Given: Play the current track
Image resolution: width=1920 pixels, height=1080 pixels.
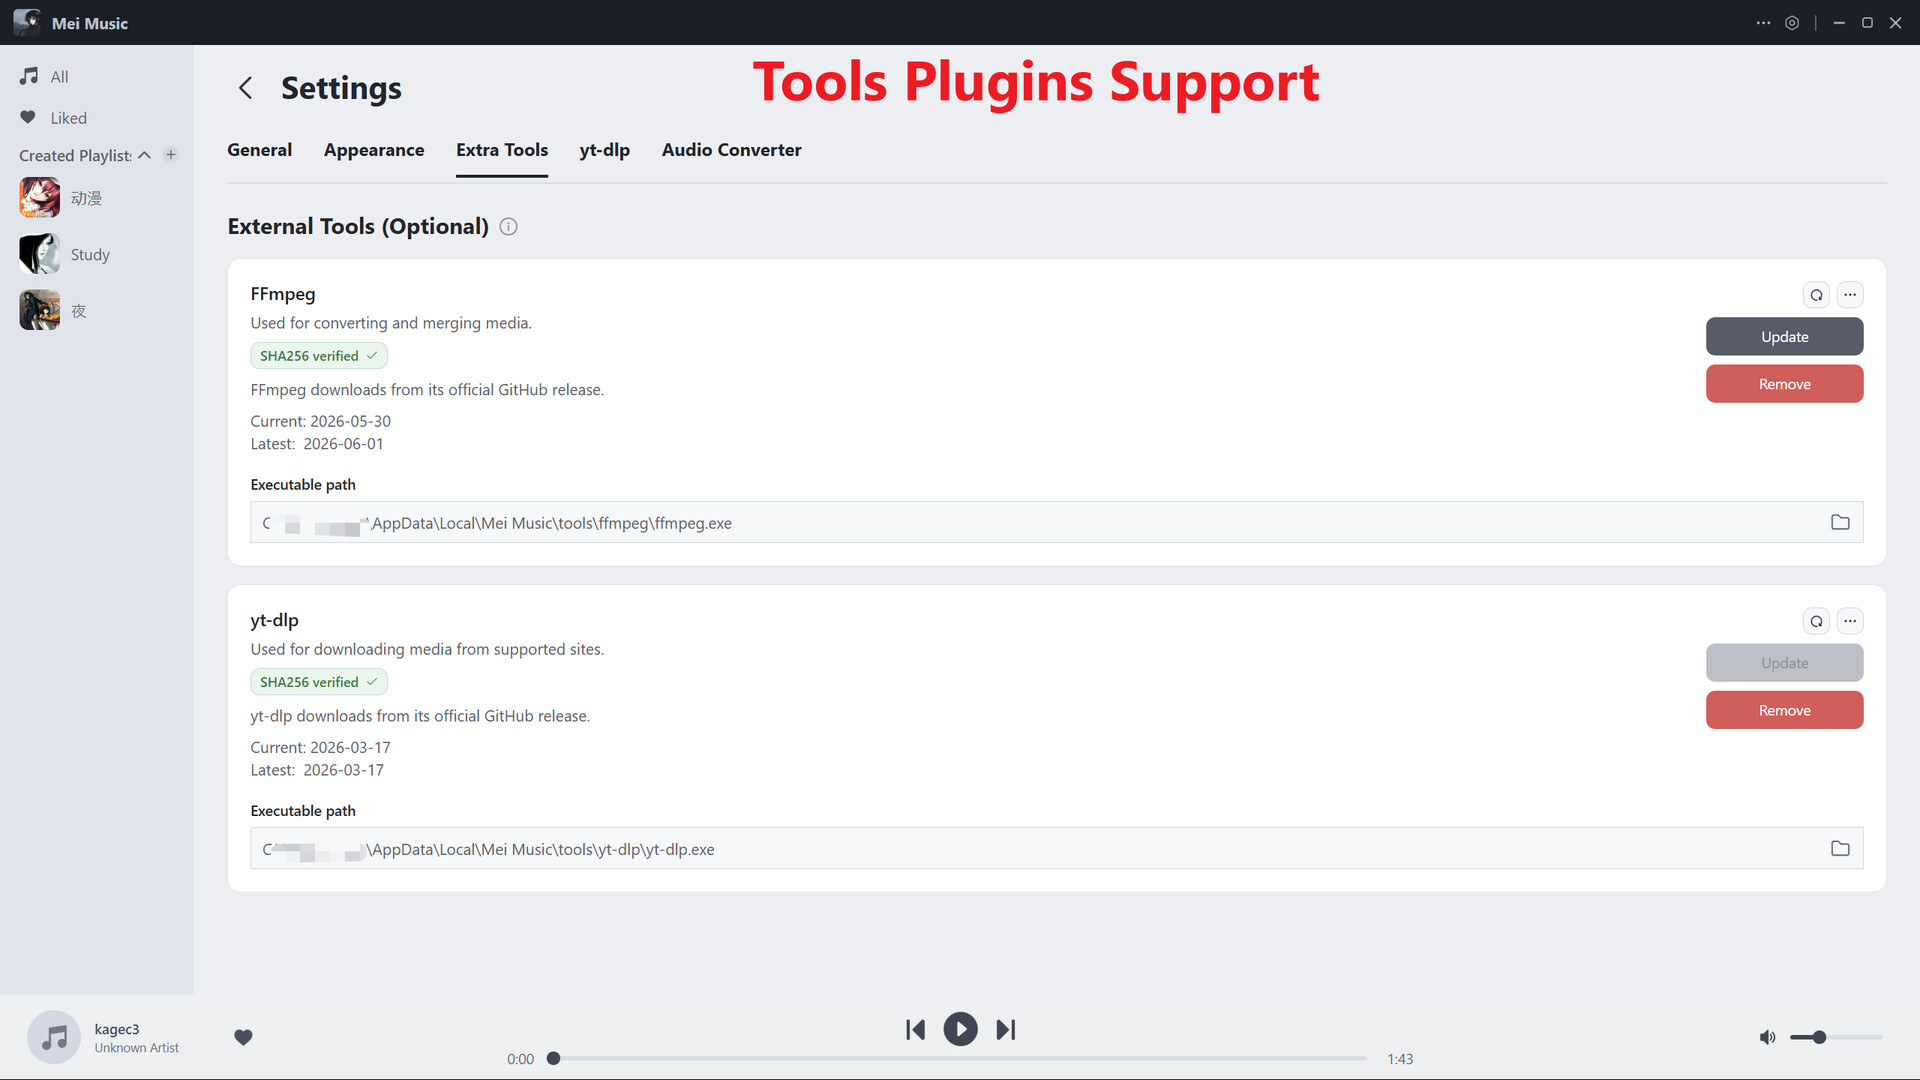Looking at the screenshot, I should [x=960, y=1029].
